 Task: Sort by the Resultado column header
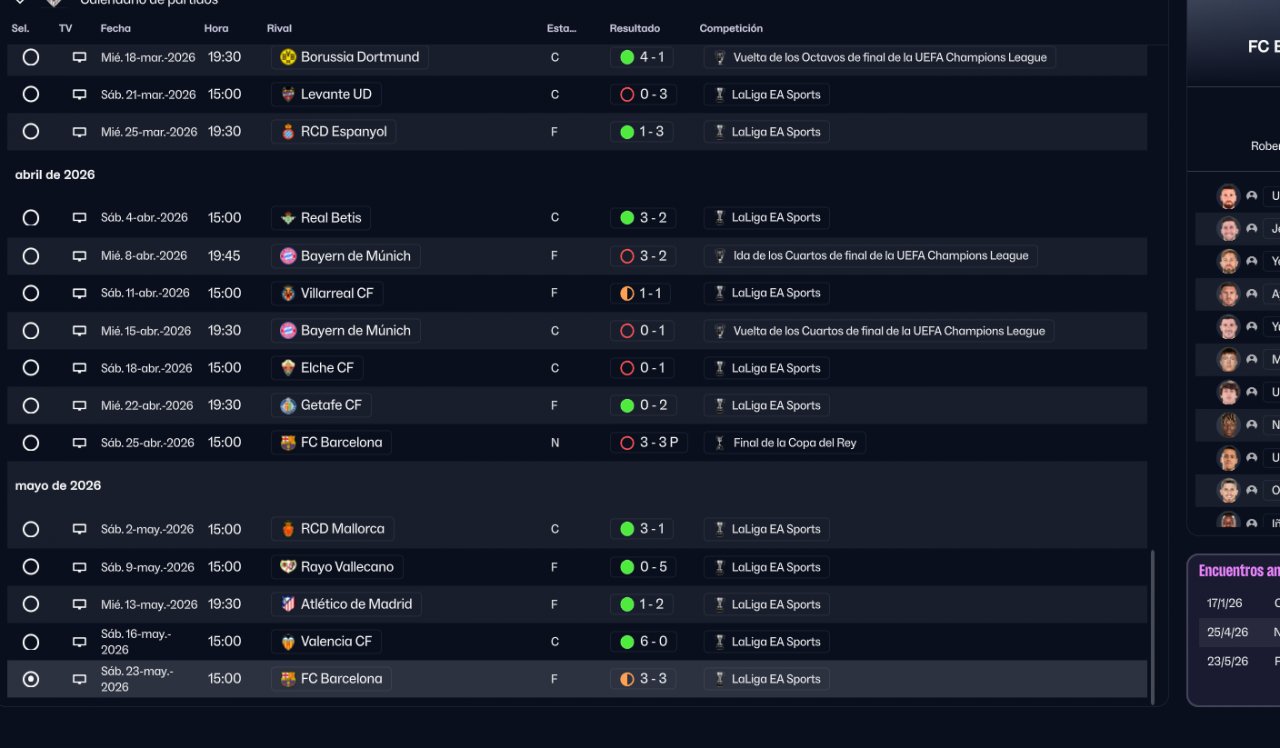(634, 28)
